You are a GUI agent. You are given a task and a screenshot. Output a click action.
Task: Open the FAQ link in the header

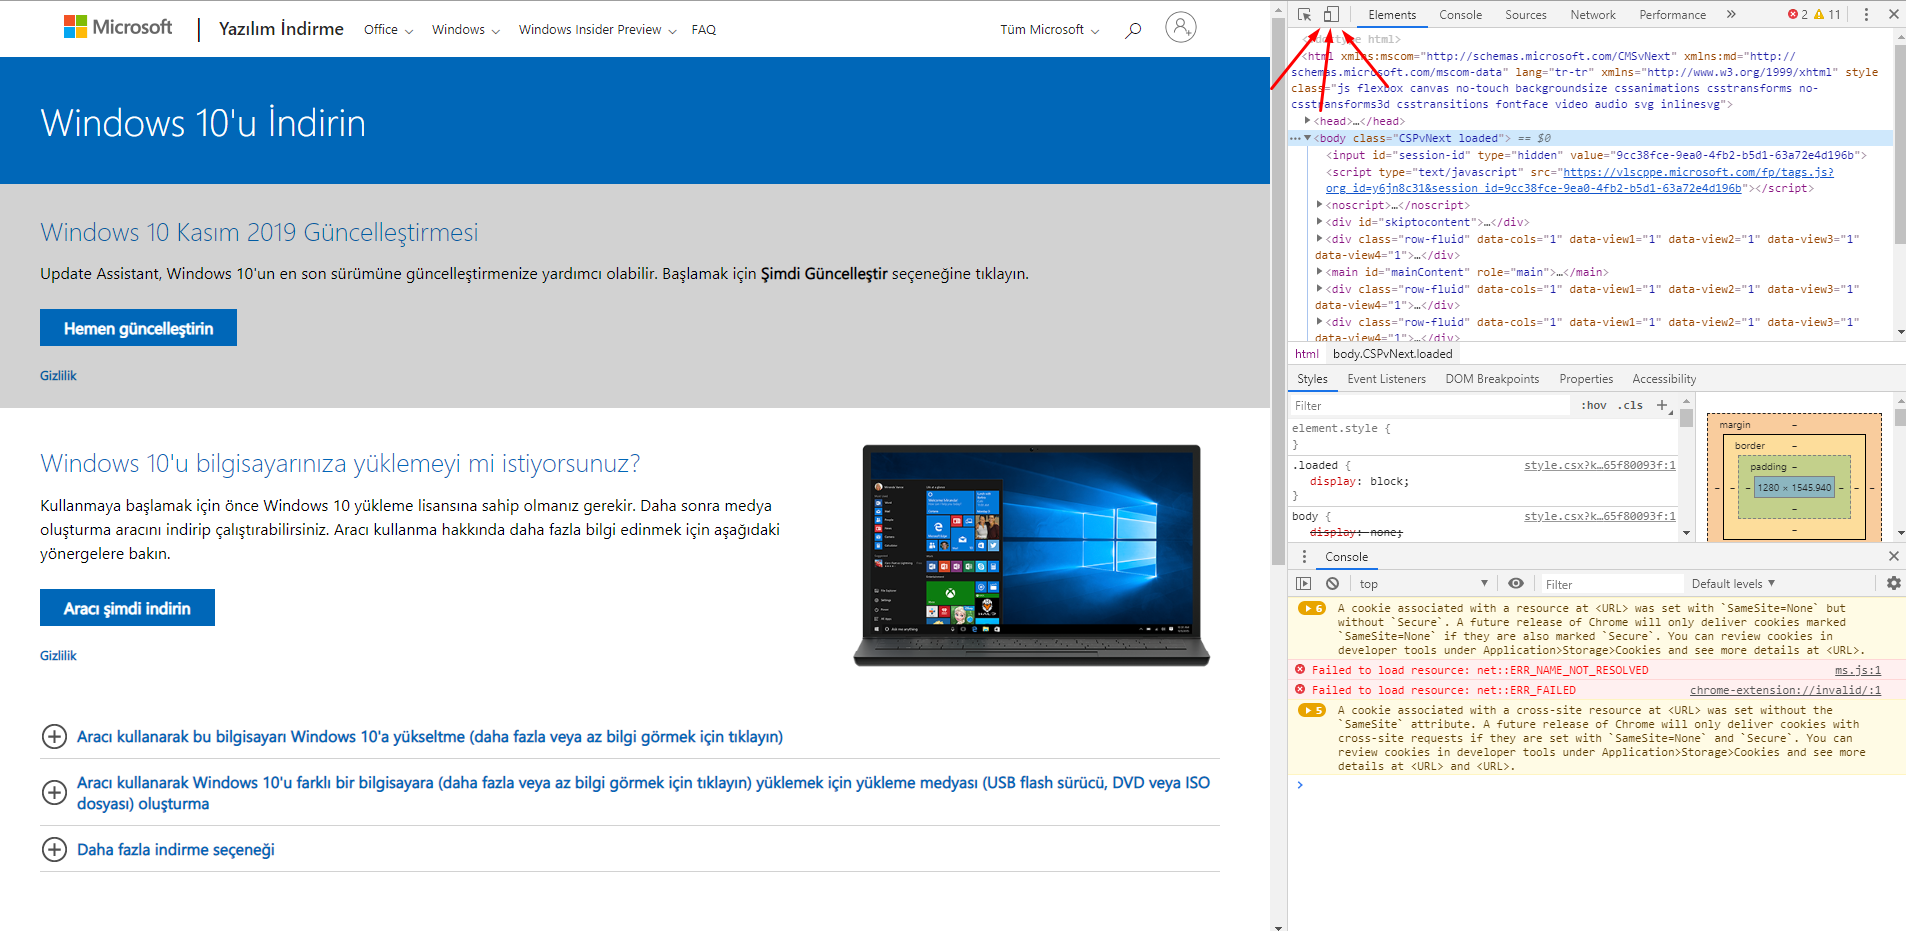click(x=704, y=30)
